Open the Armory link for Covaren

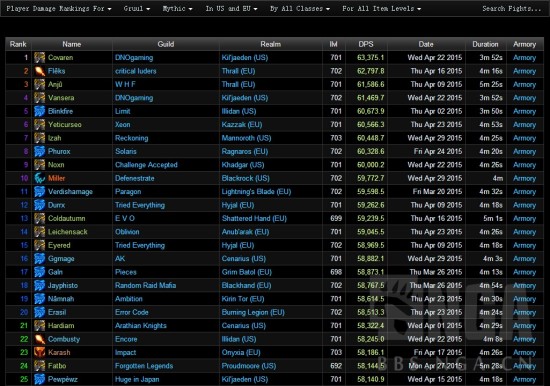(x=524, y=58)
